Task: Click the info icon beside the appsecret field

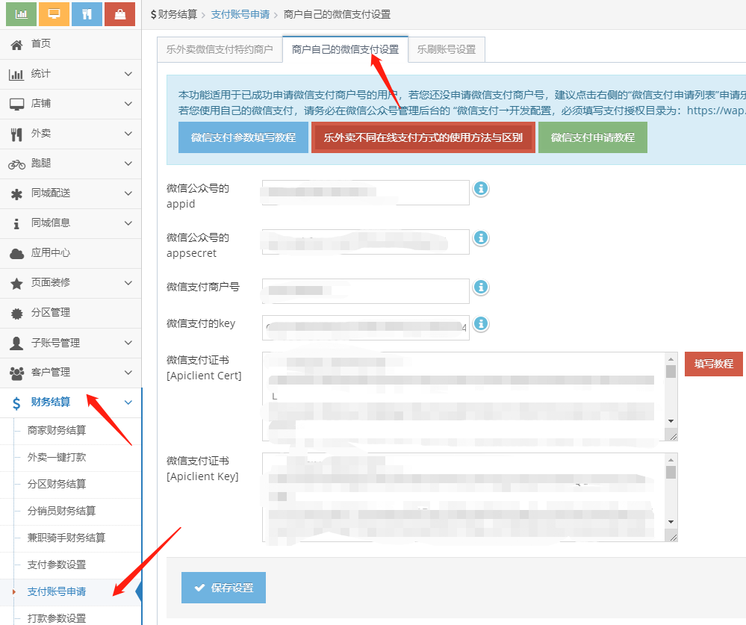Action: click(x=480, y=238)
